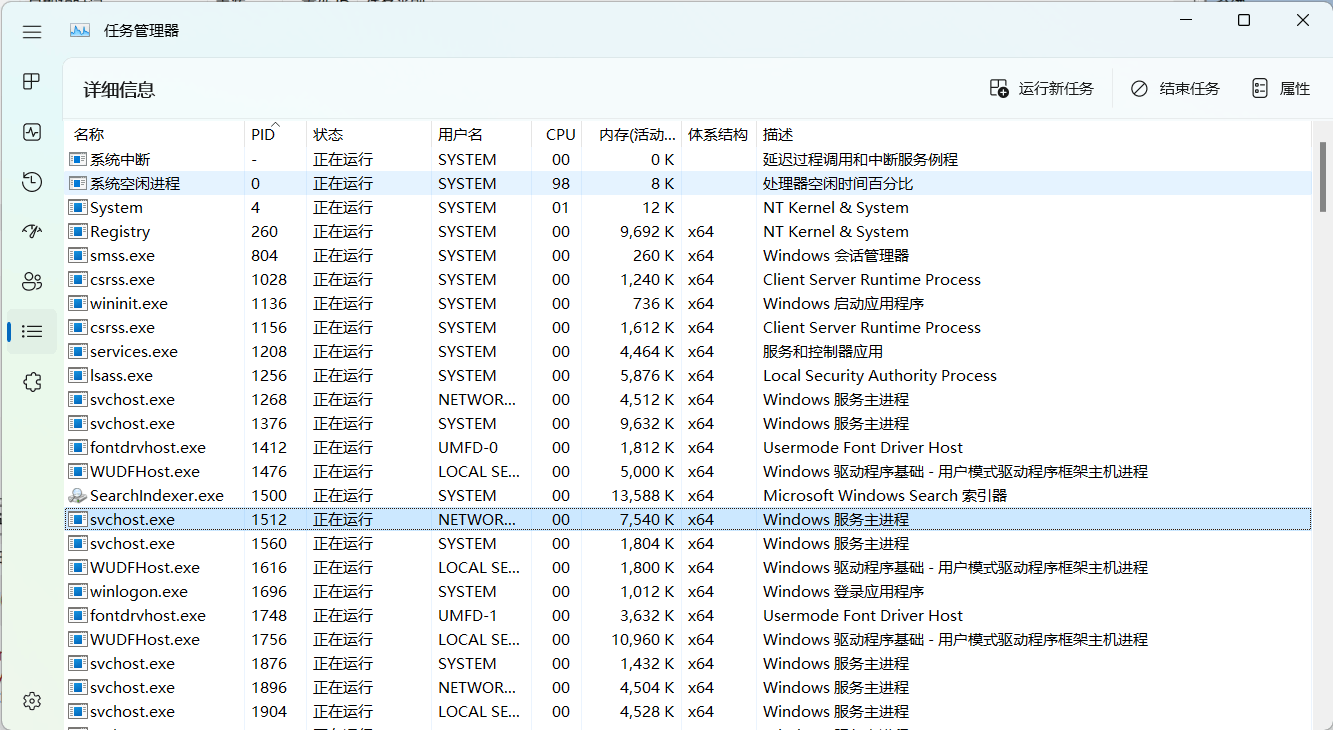Sort by the 内存(活动...) column header

pyautogui.click(x=632, y=134)
